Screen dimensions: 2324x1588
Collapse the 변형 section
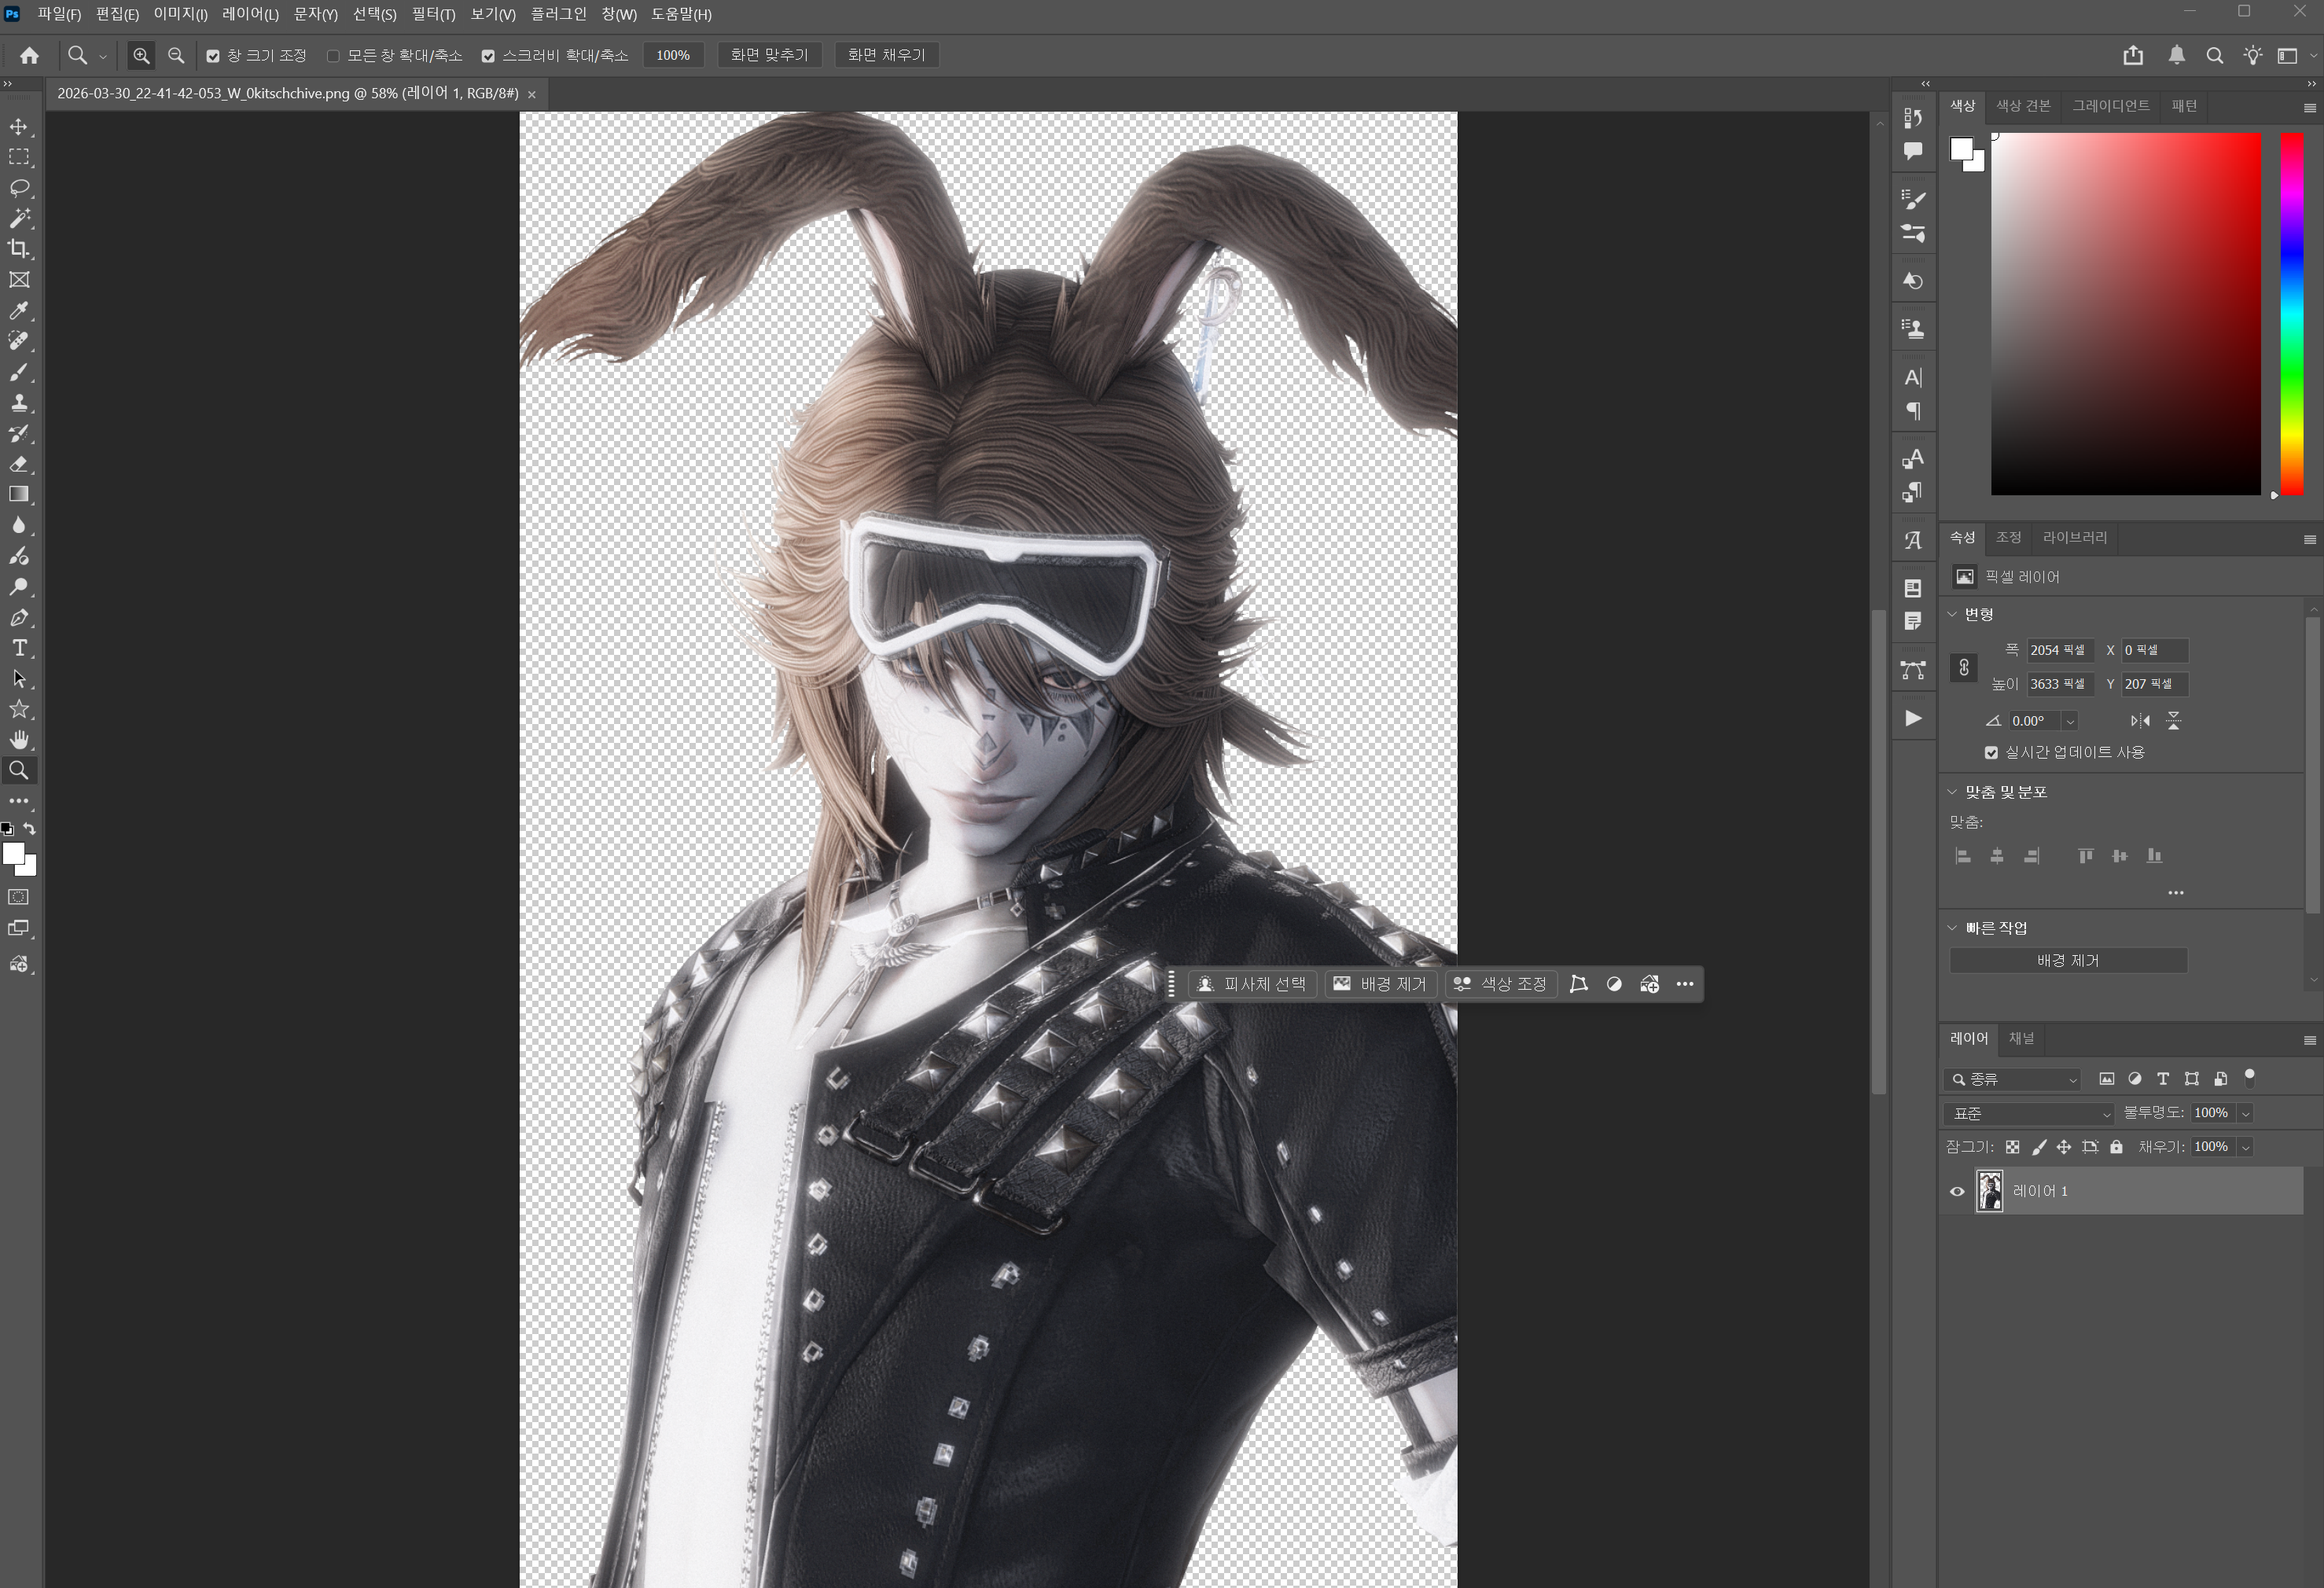click(x=1952, y=614)
